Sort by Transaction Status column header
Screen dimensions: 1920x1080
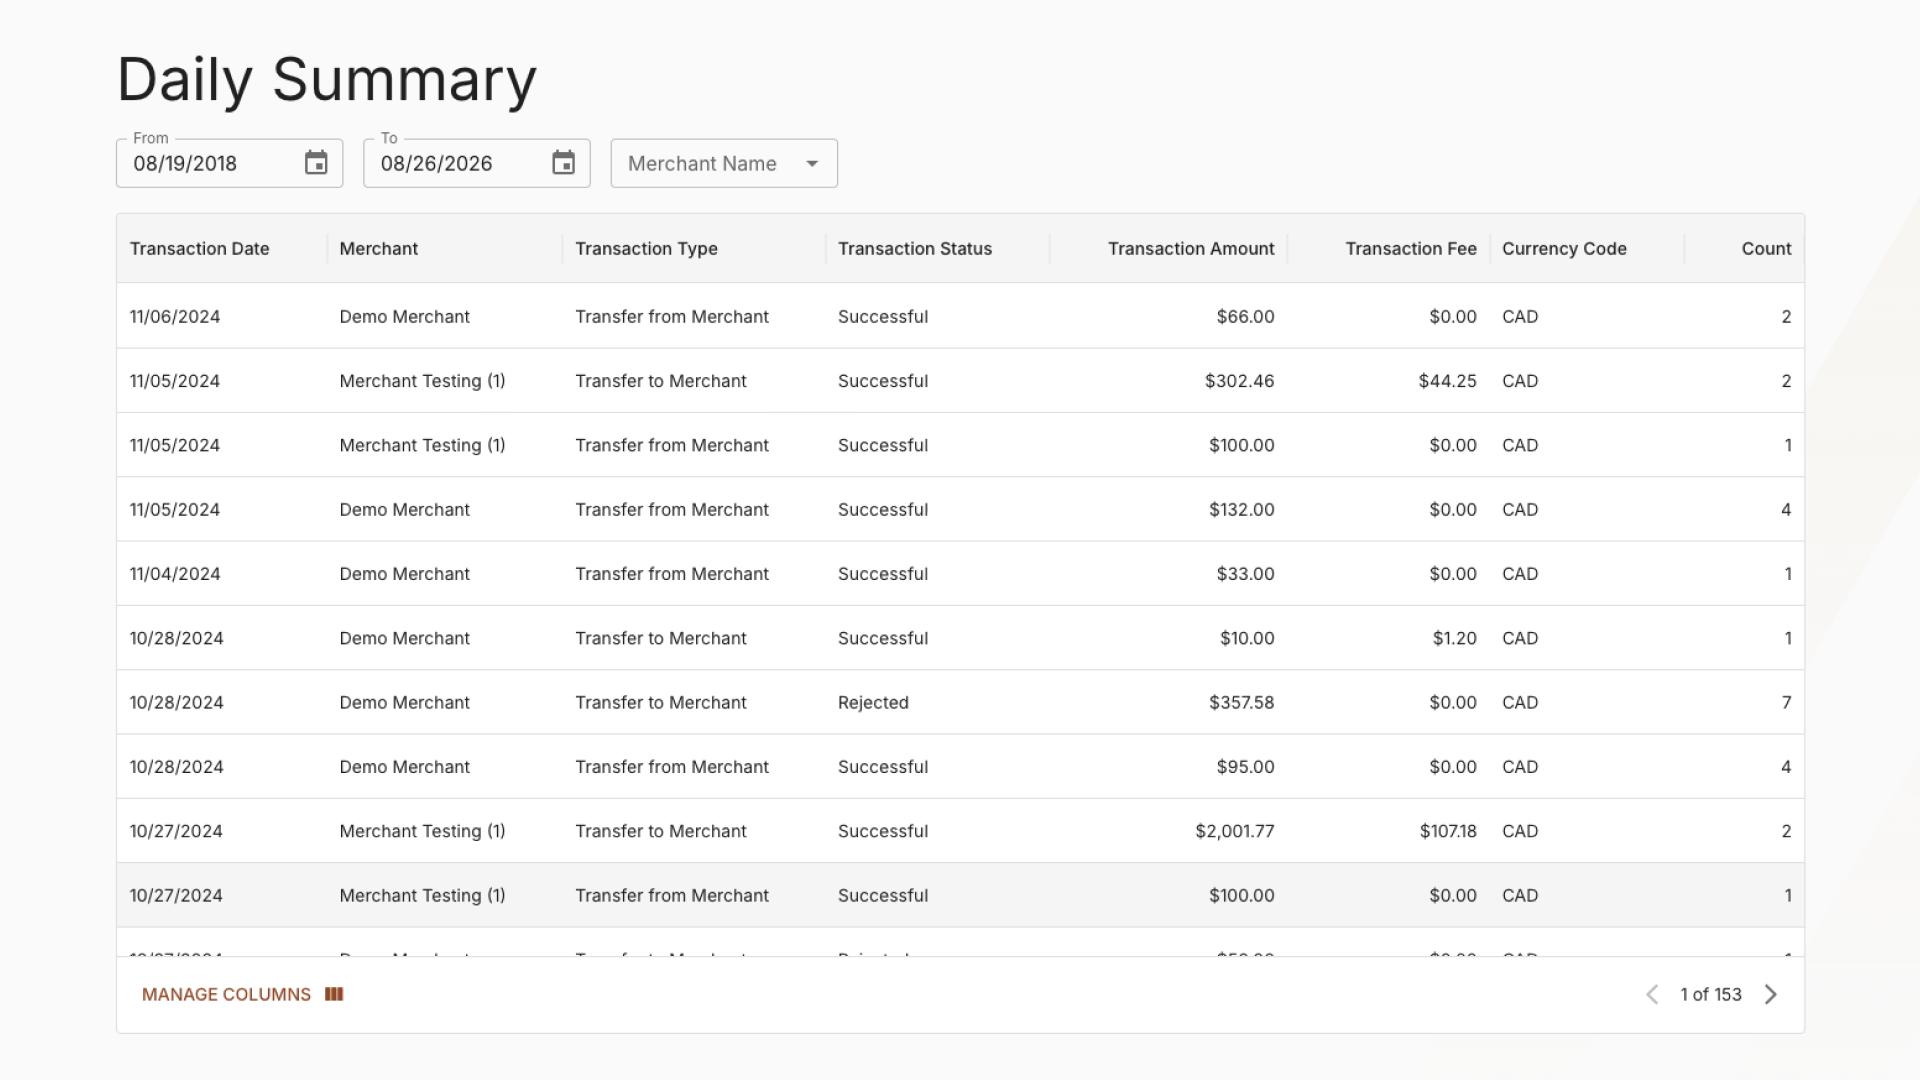click(915, 248)
